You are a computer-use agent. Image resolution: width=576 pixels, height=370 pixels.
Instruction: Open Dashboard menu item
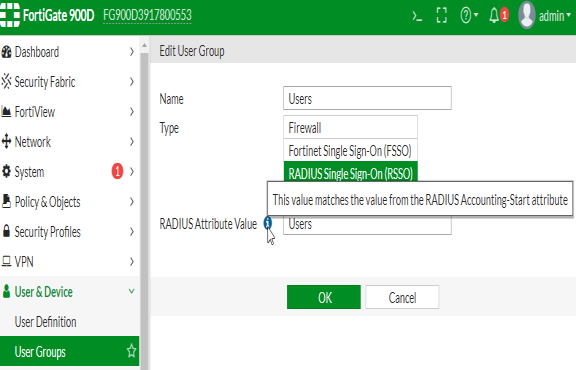tap(69, 52)
